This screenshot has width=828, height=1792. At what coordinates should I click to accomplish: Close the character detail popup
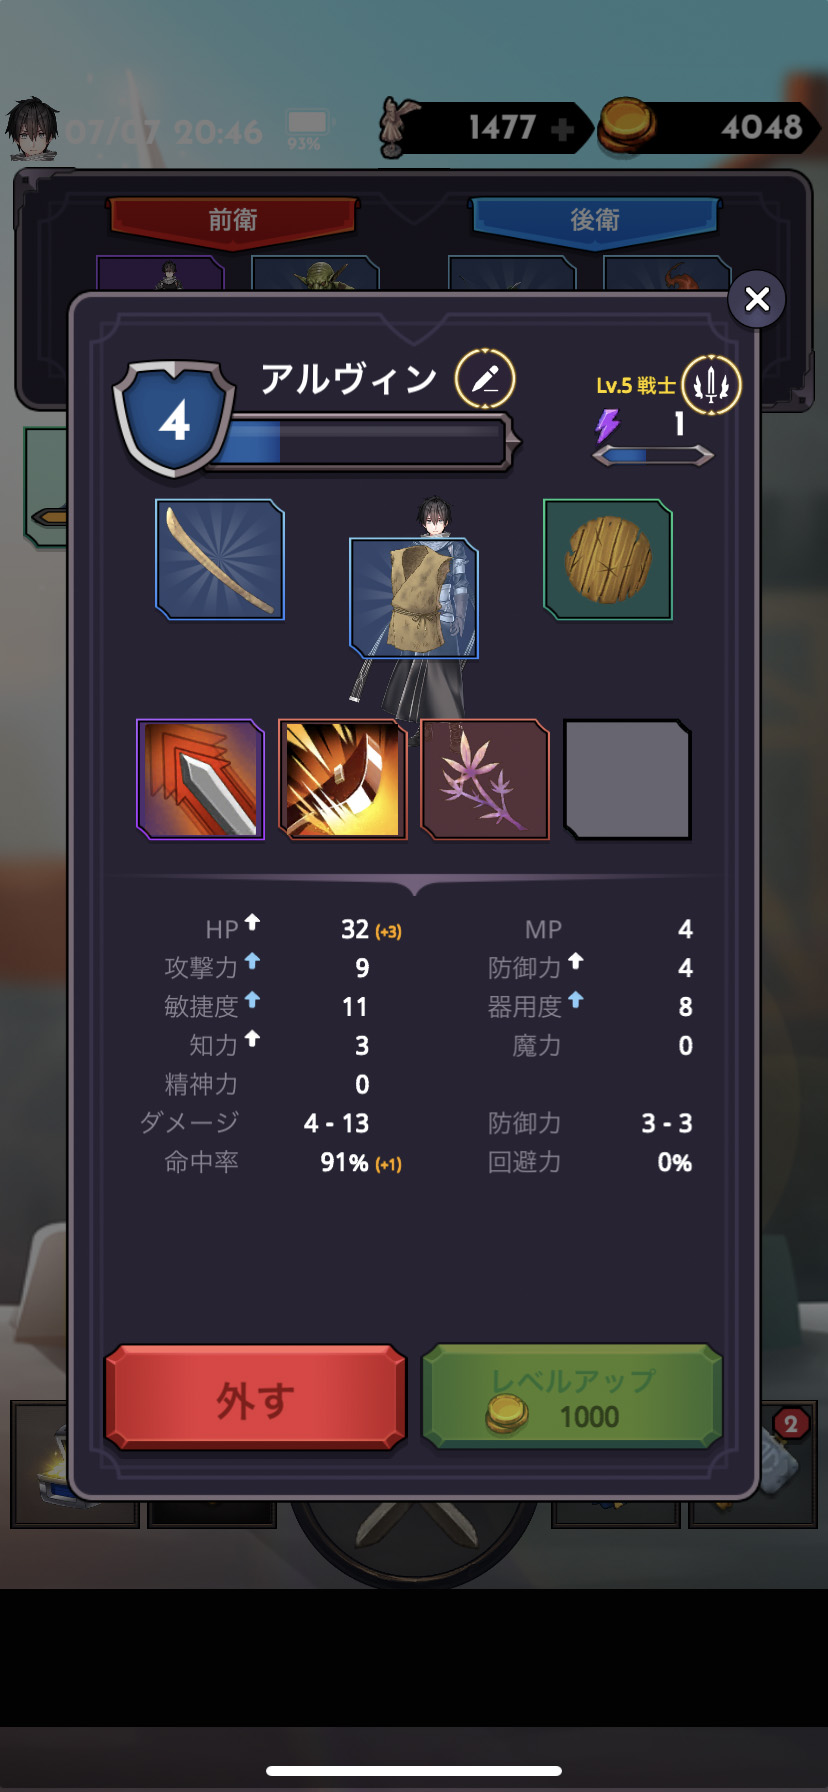coord(757,298)
